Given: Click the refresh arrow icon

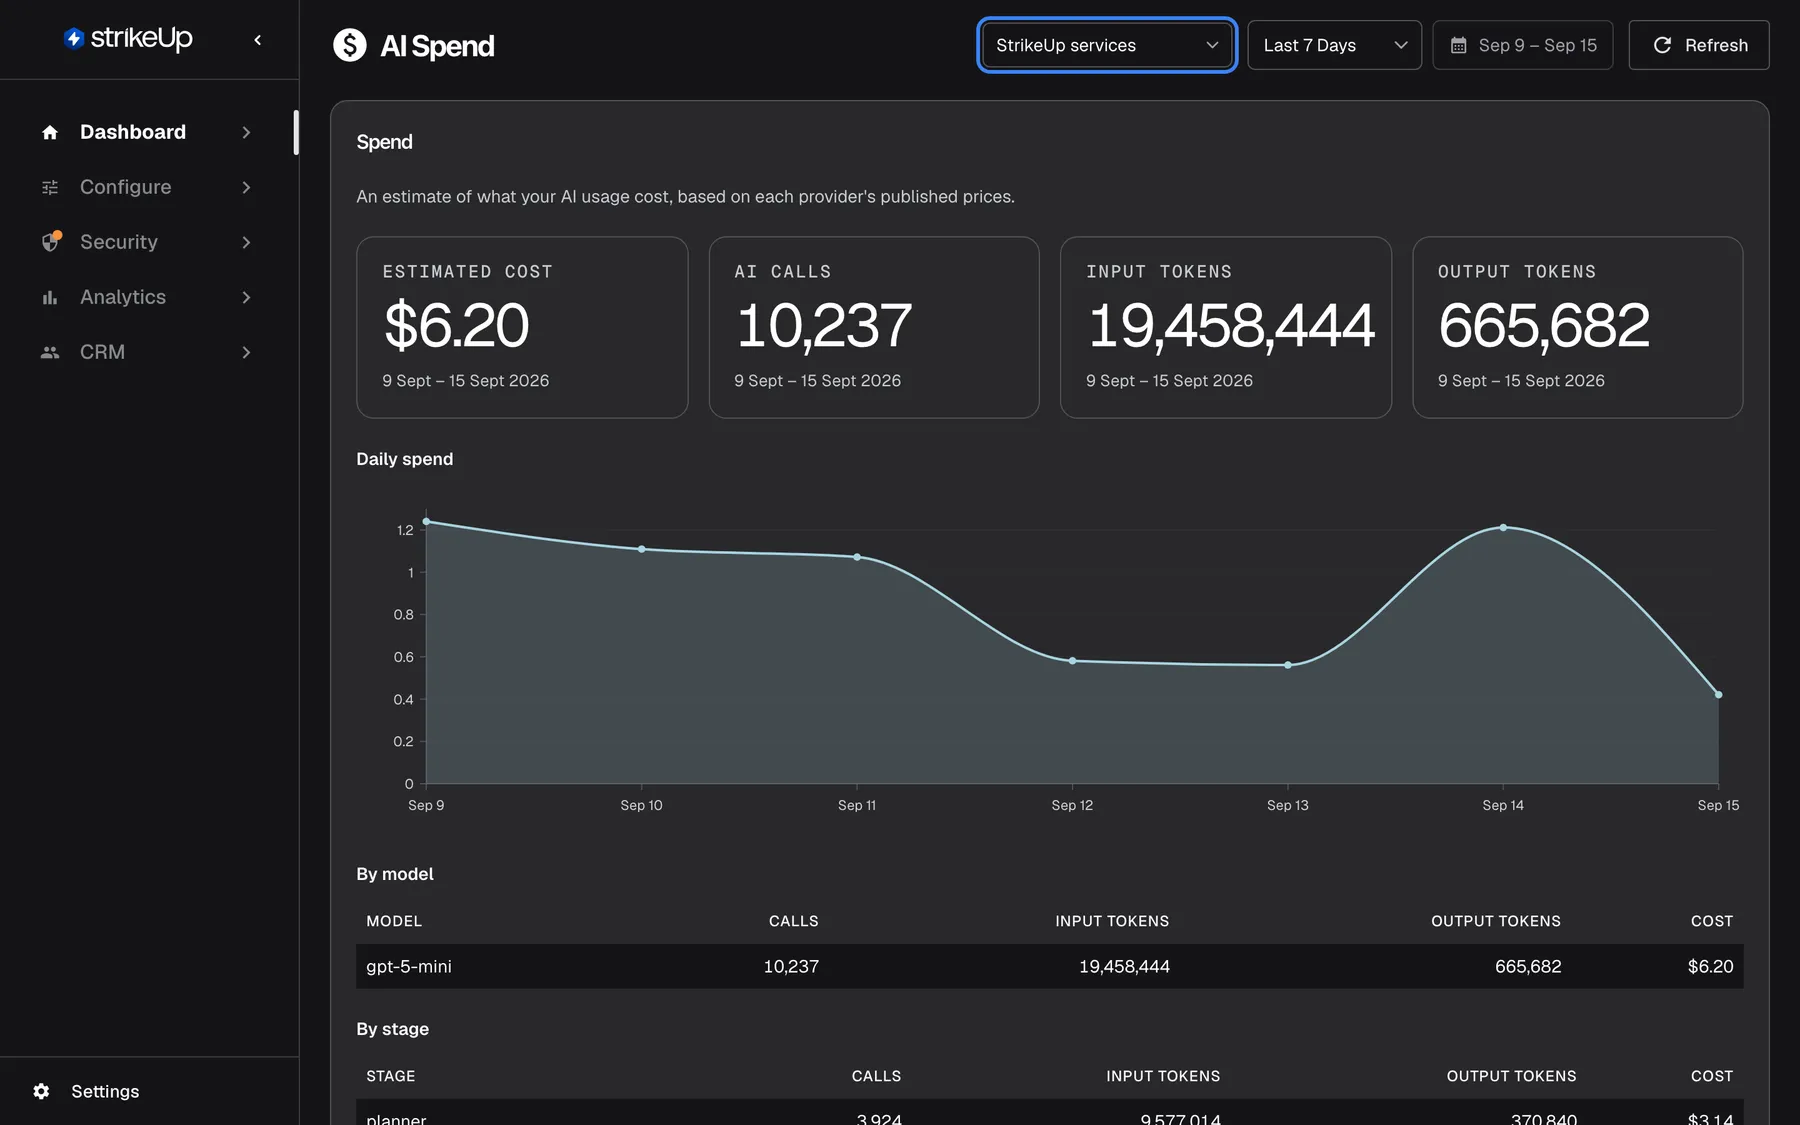Looking at the screenshot, I should 1662,45.
